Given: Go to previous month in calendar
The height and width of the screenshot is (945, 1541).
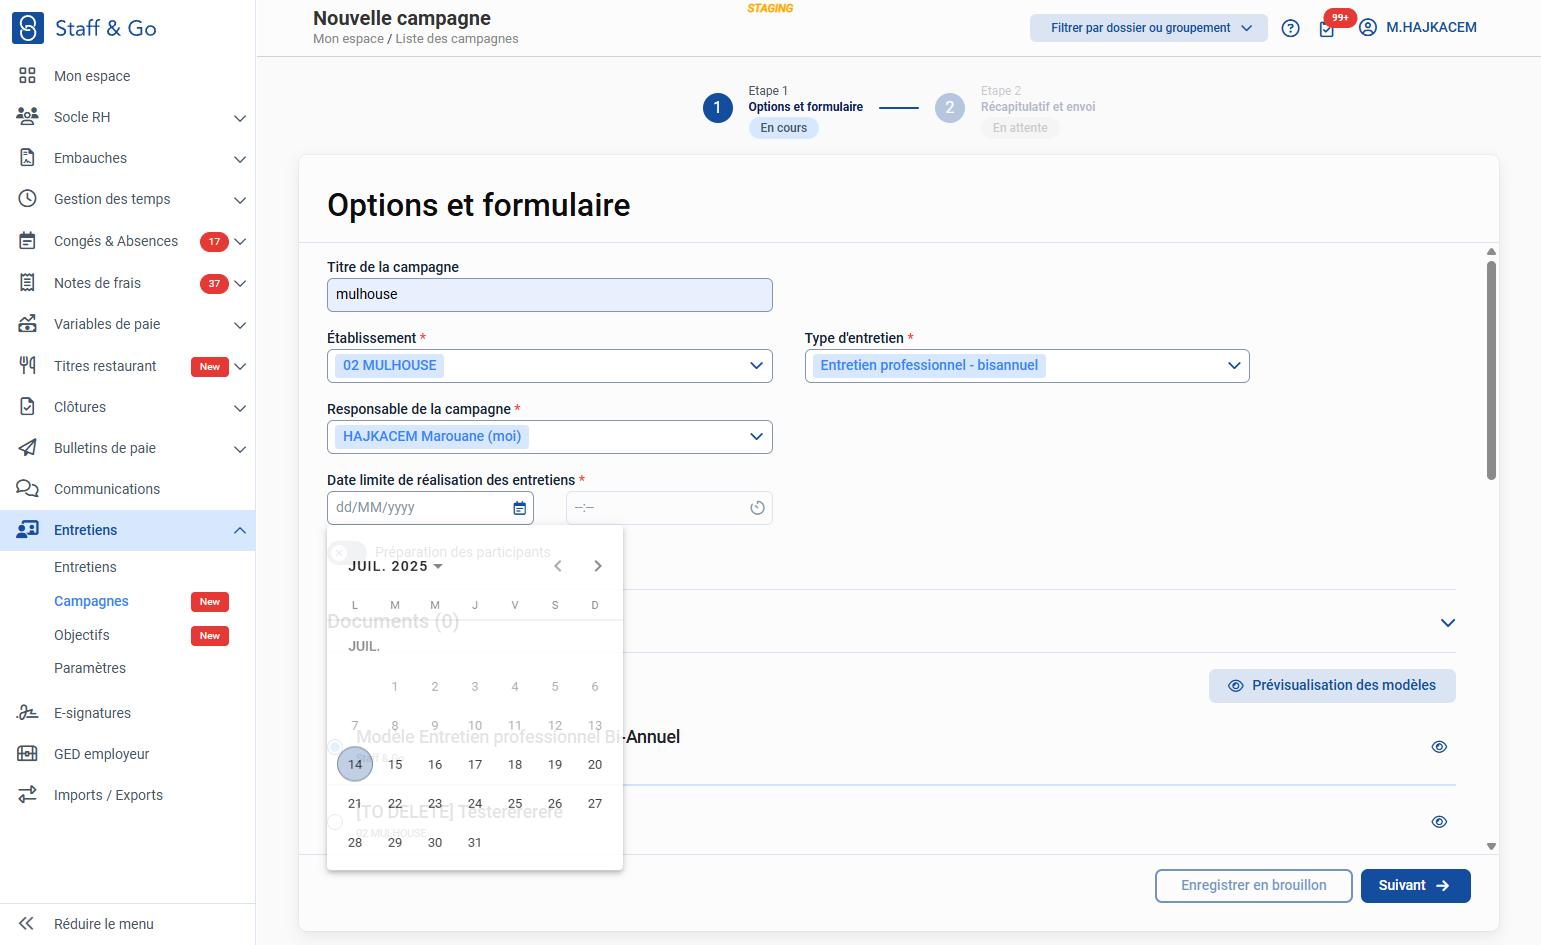Looking at the screenshot, I should click(558, 566).
